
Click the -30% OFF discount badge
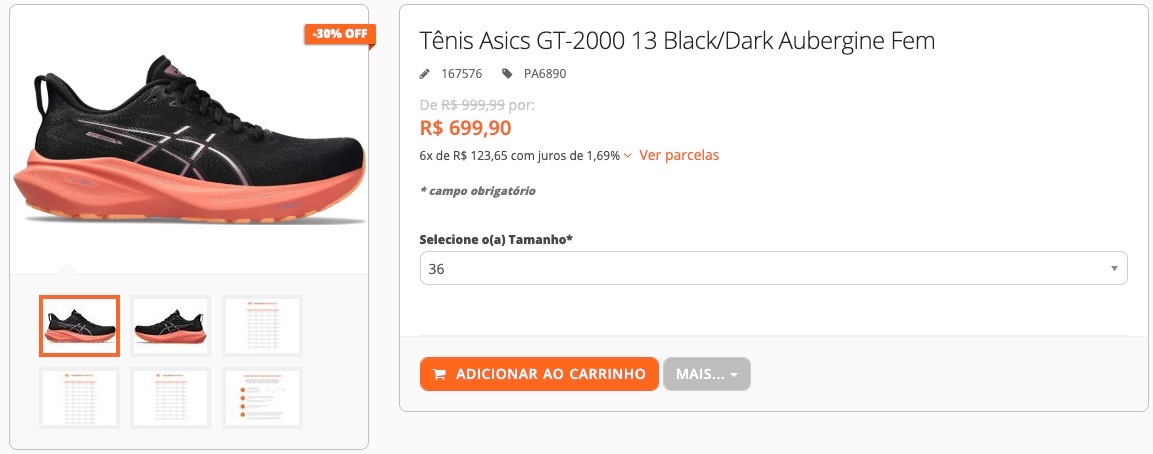pyautogui.click(x=339, y=34)
